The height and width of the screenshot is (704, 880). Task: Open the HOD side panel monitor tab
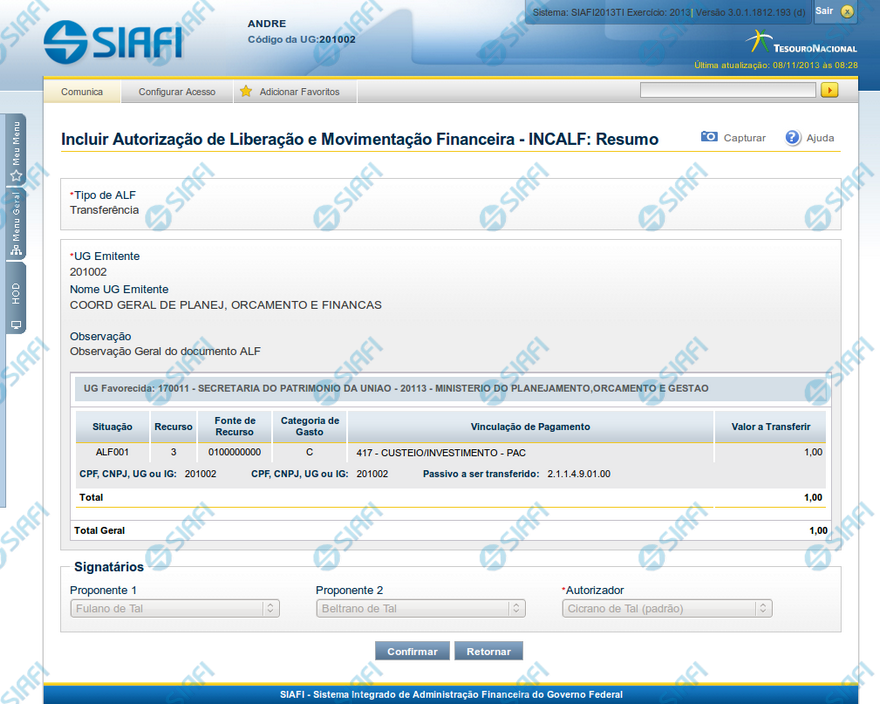[16, 300]
